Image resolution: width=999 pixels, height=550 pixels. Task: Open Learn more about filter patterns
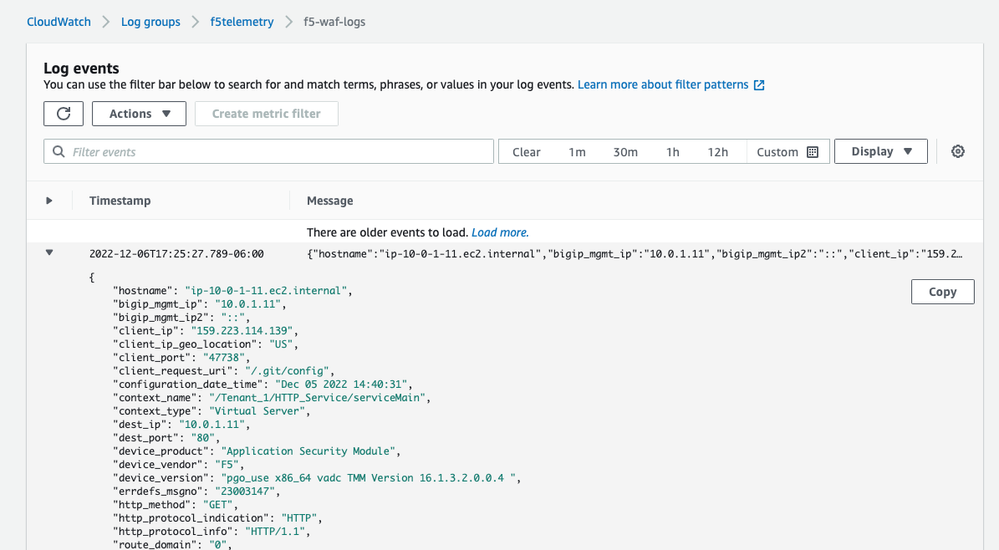point(663,85)
